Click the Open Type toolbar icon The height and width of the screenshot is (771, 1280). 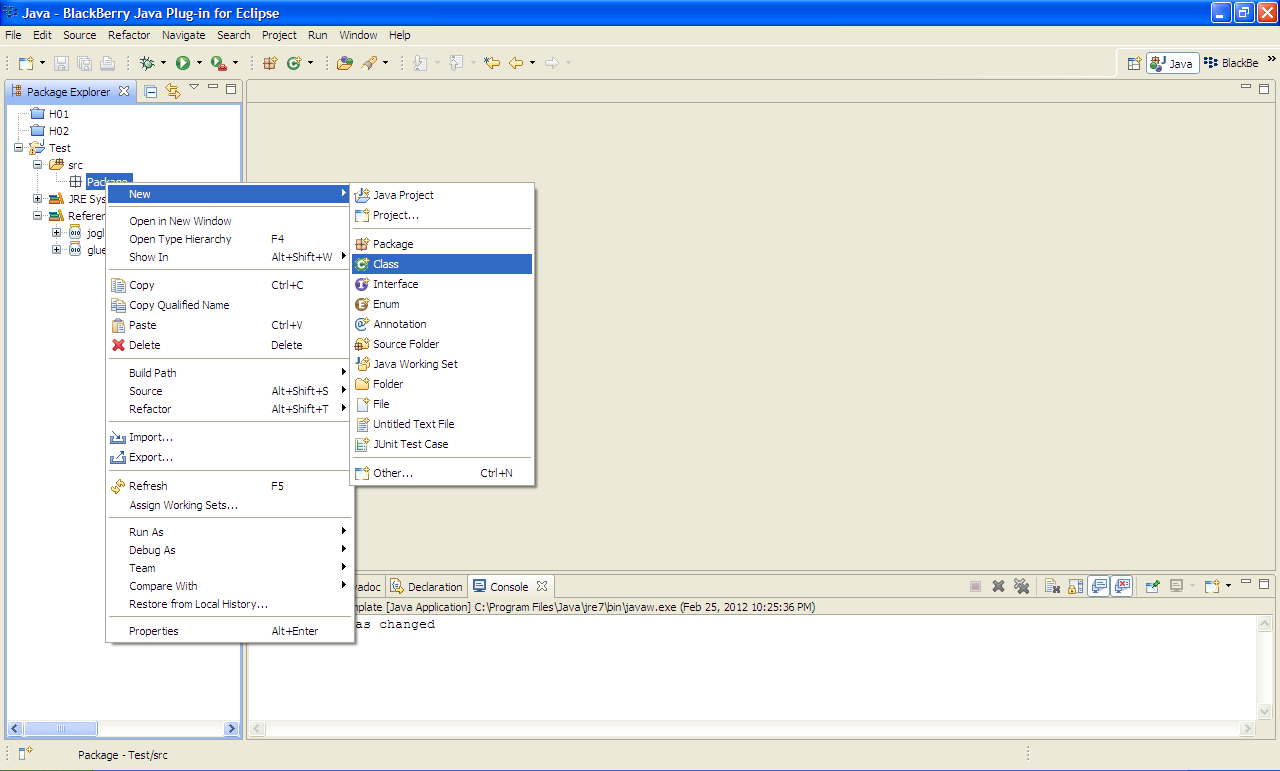[x=345, y=63]
